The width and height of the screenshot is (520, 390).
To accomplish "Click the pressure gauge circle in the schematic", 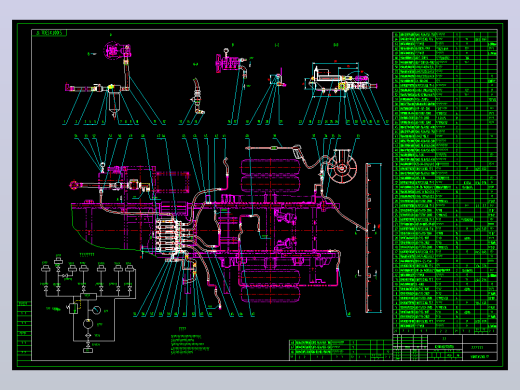I will [x=96, y=310].
